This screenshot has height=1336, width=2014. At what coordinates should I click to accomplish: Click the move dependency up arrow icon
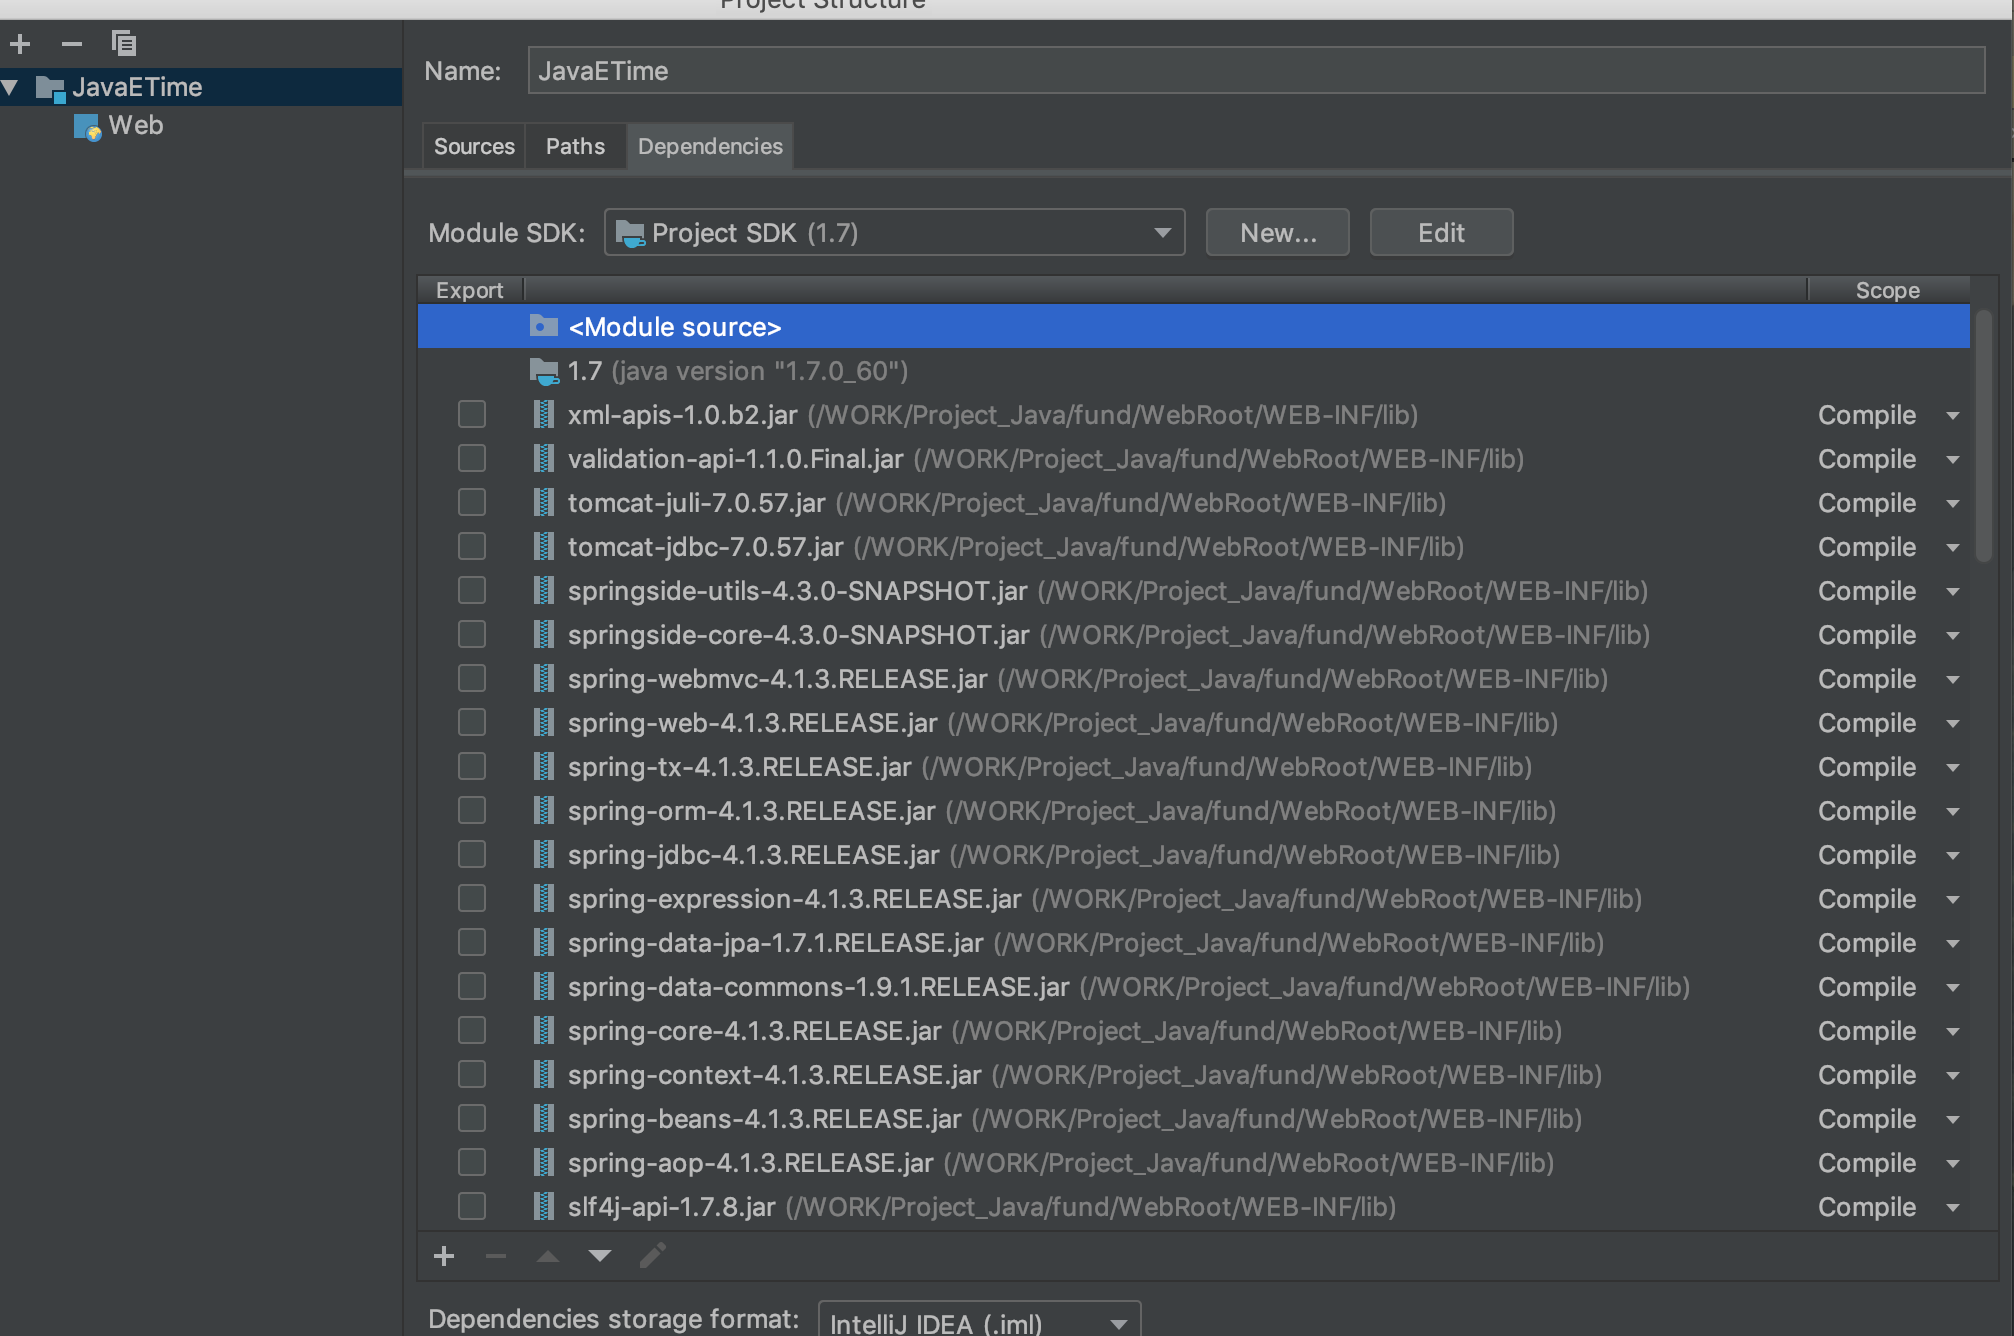pos(548,1256)
